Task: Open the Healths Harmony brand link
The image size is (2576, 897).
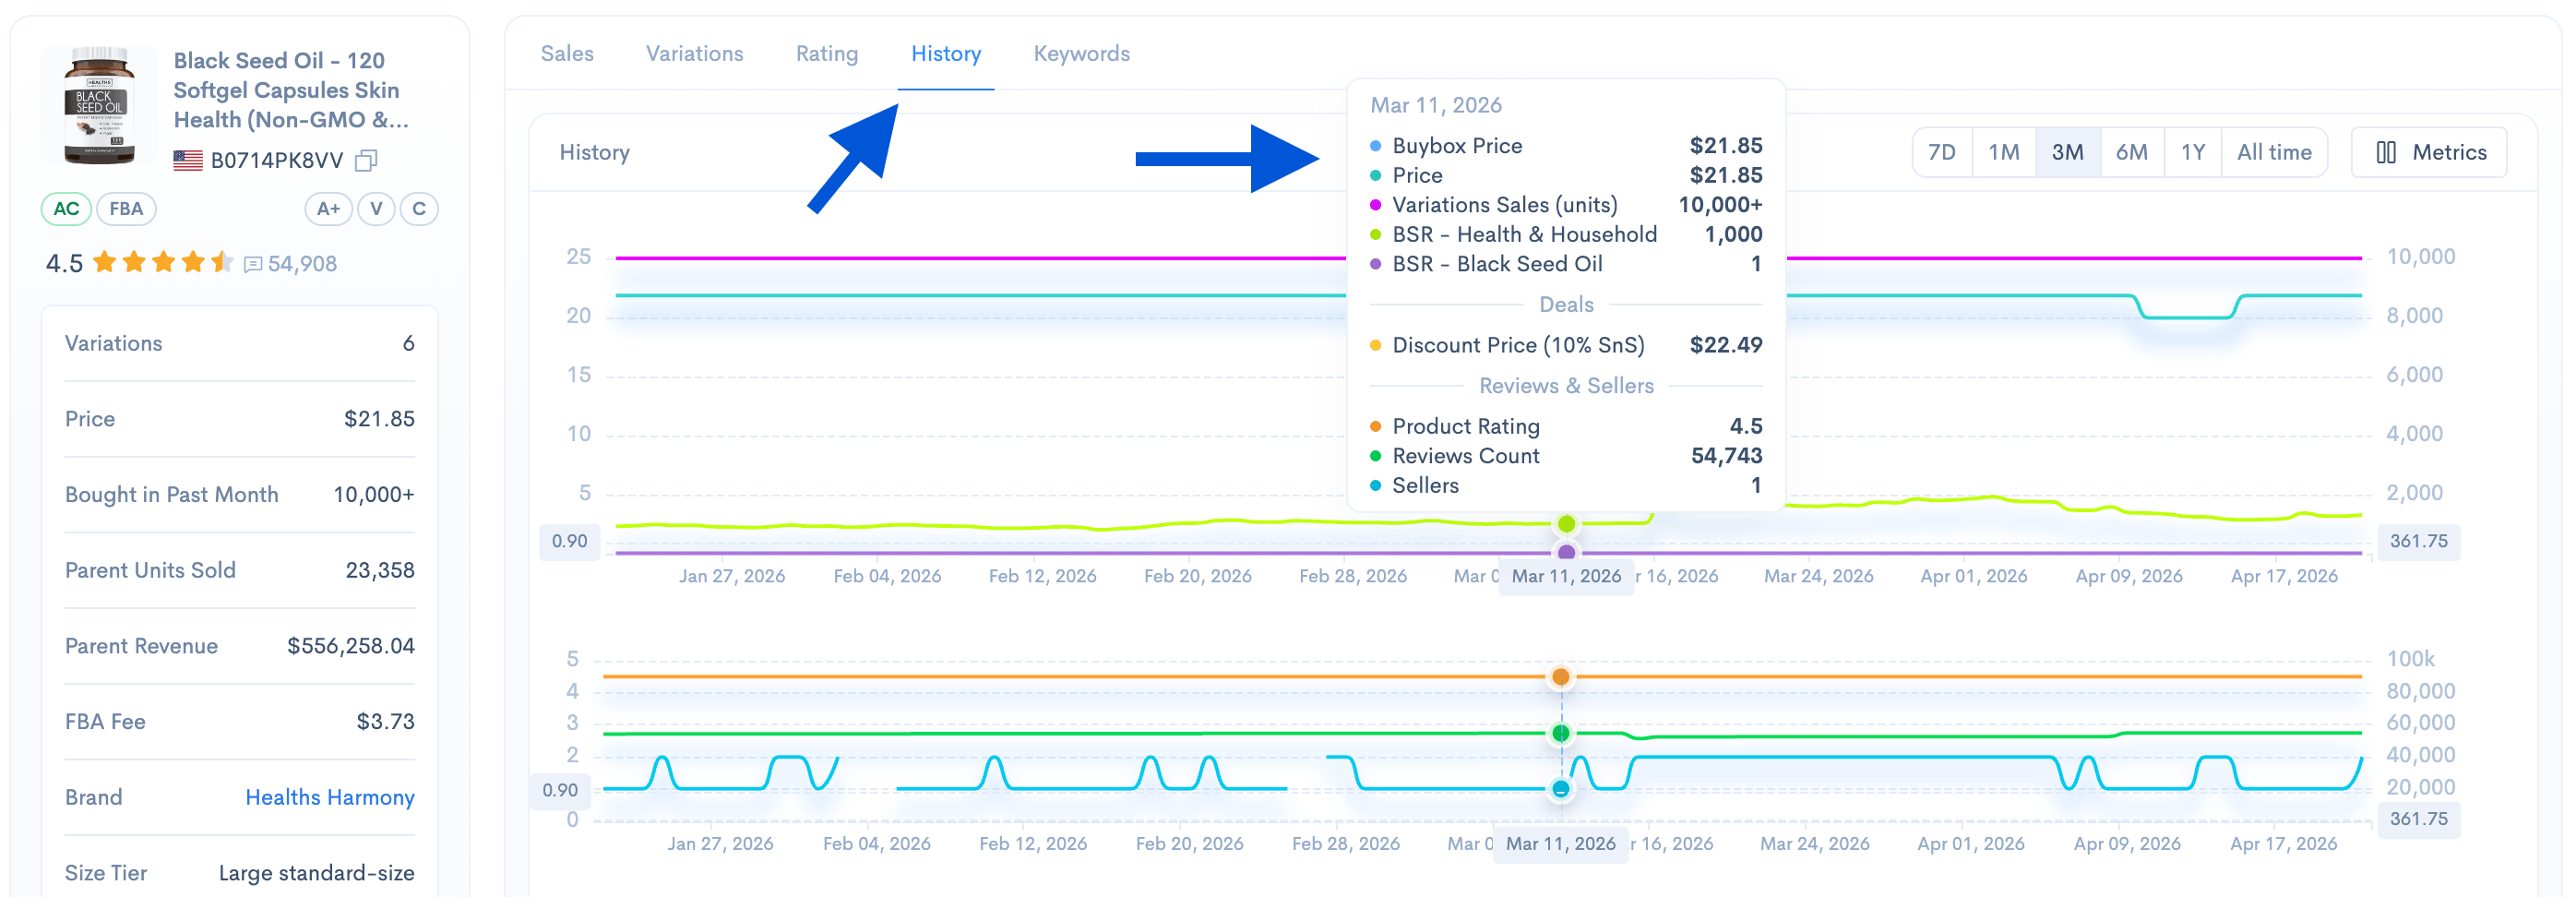Action: coord(329,797)
